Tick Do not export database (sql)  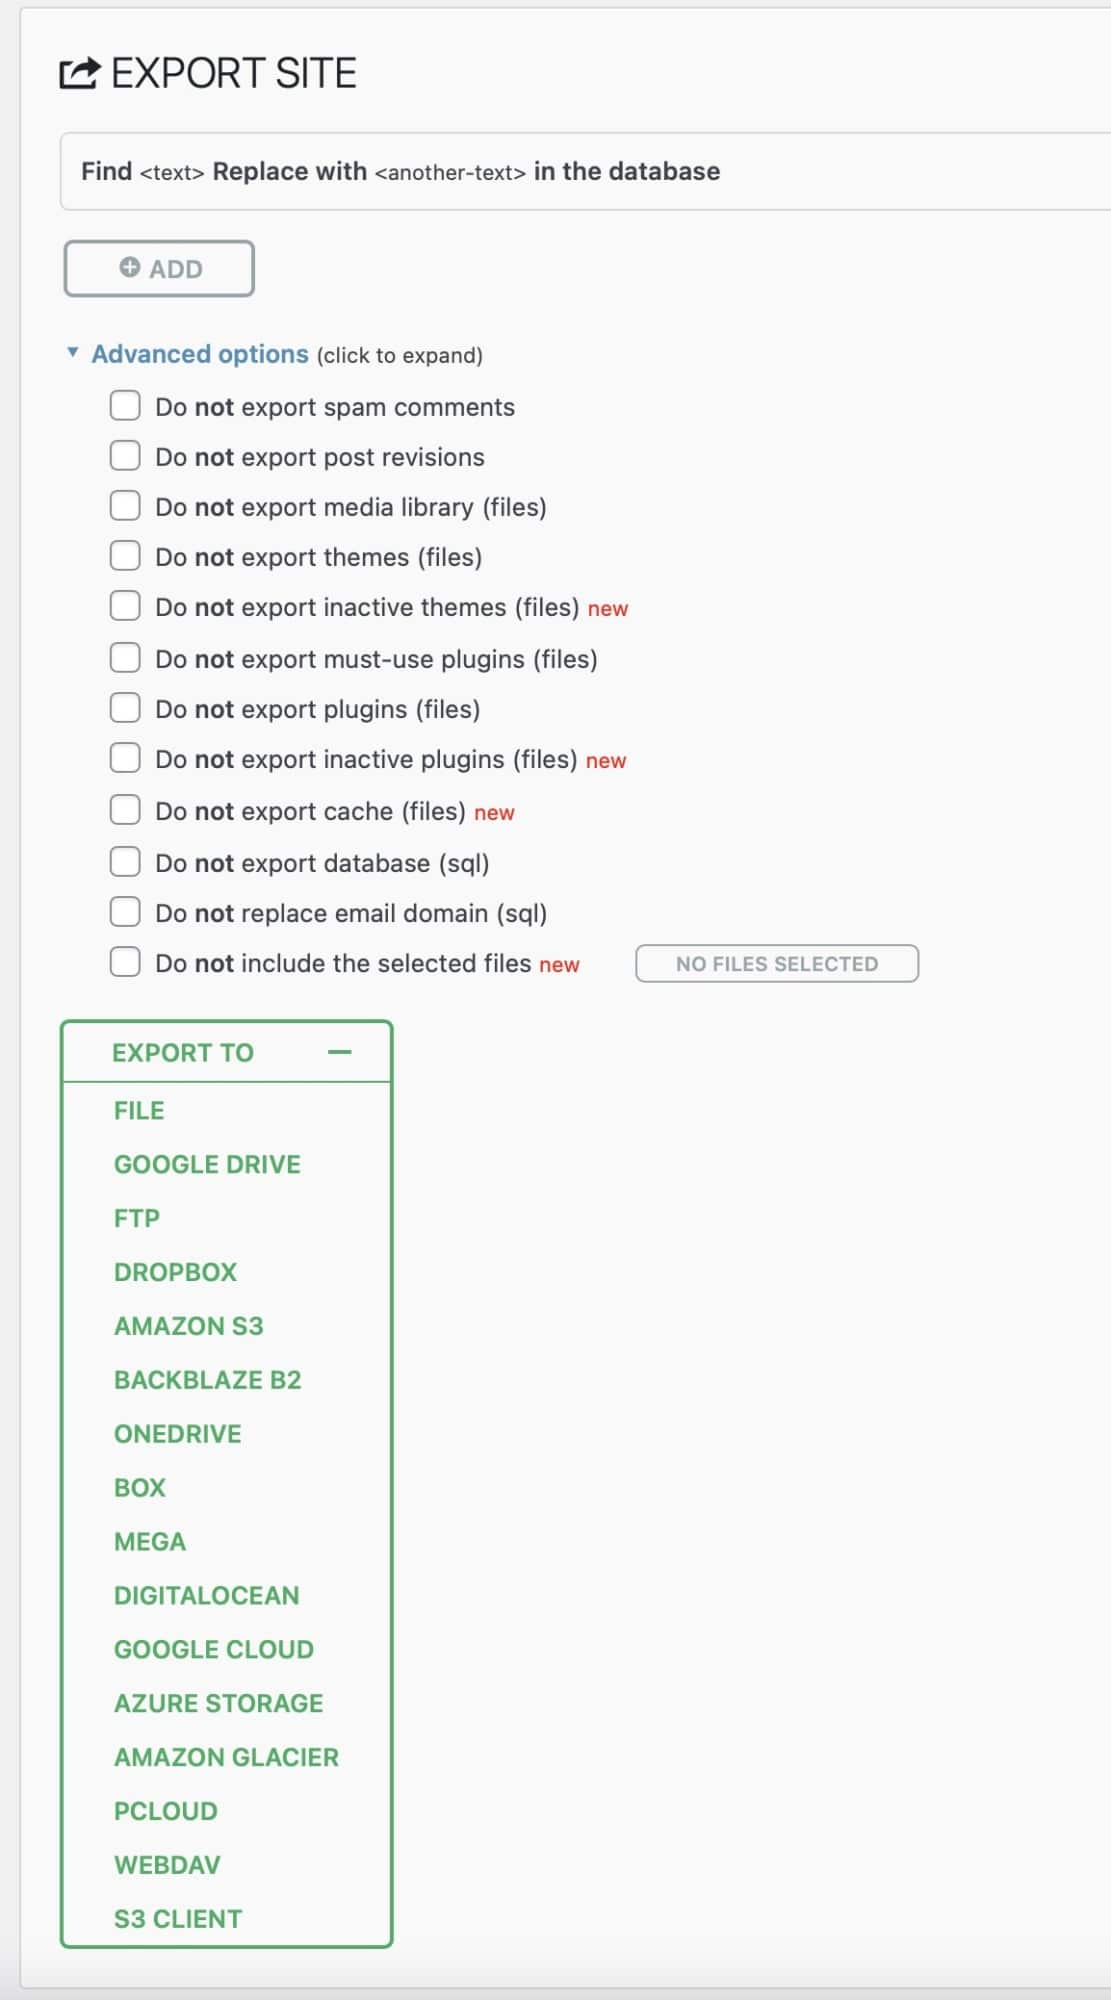click(125, 862)
